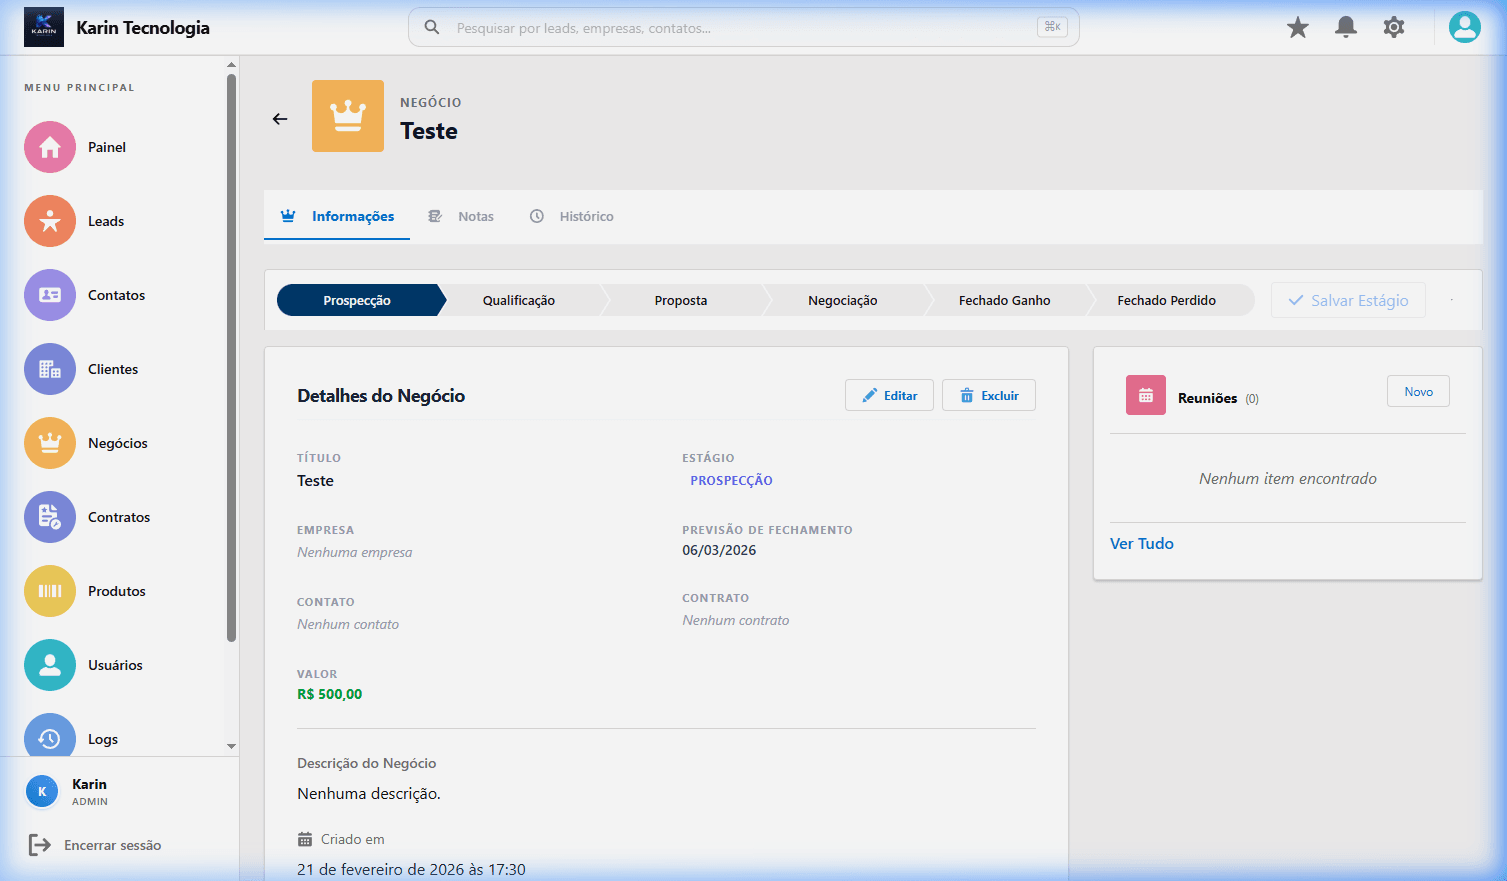Click the back arrow next to Teste
This screenshot has width=1507, height=881.
click(280, 119)
